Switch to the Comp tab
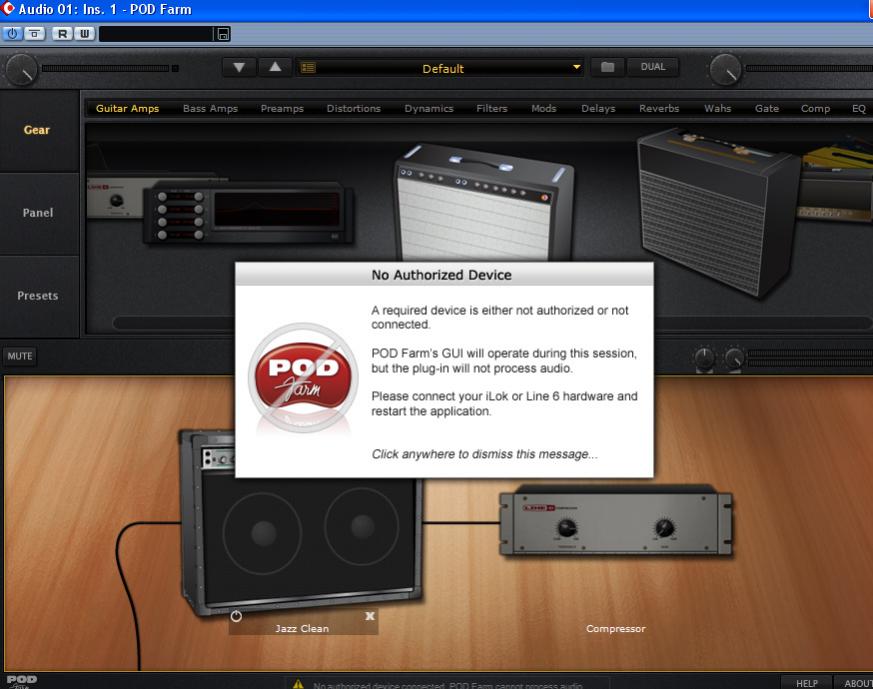Screen dimensions: 873x689 click(815, 109)
